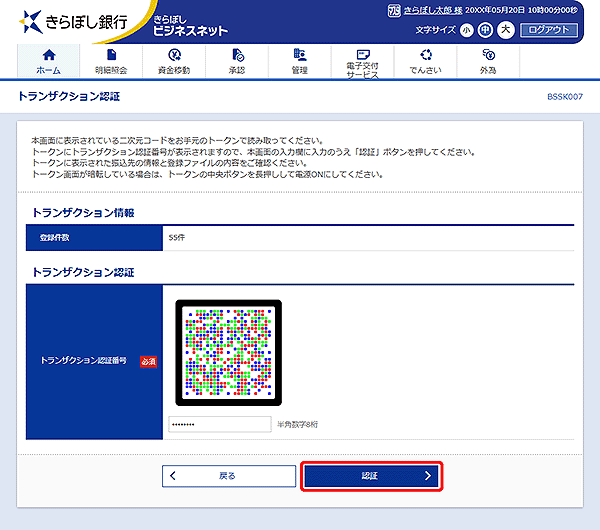Image resolution: width=600 pixels, height=530 pixels.
Task: Open the 電子交付サービス menu
Action: click(362, 61)
